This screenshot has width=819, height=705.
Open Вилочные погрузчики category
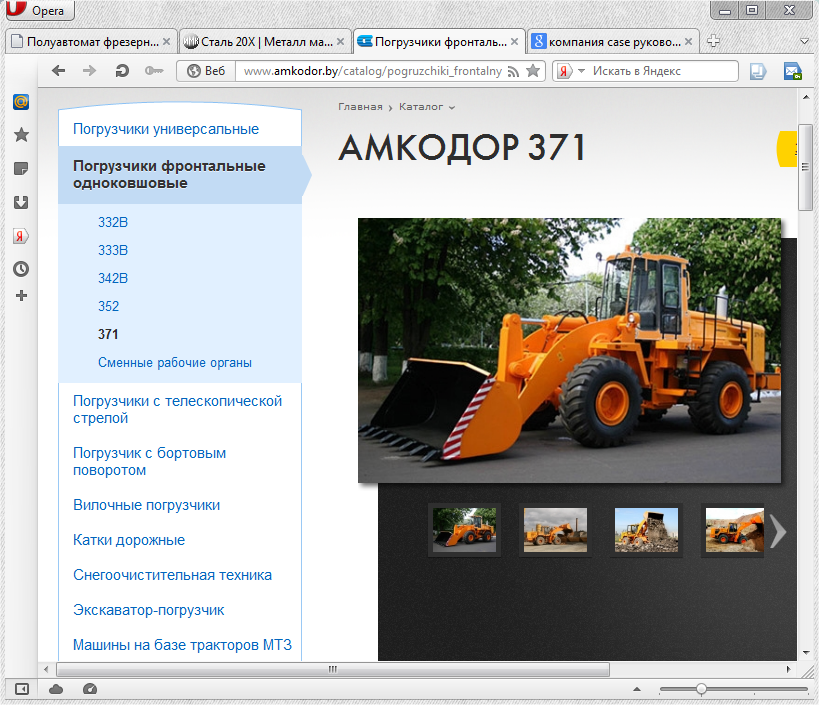click(146, 505)
